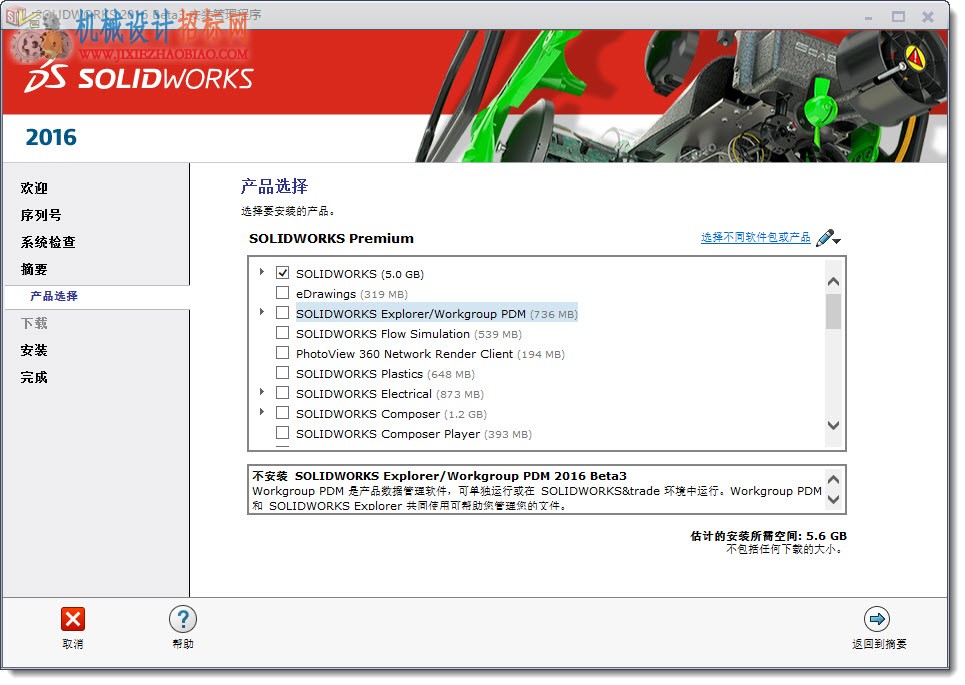Viewport: 965px width, 685px height.
Task: Switch to 摘要 step
Action: 34,270
